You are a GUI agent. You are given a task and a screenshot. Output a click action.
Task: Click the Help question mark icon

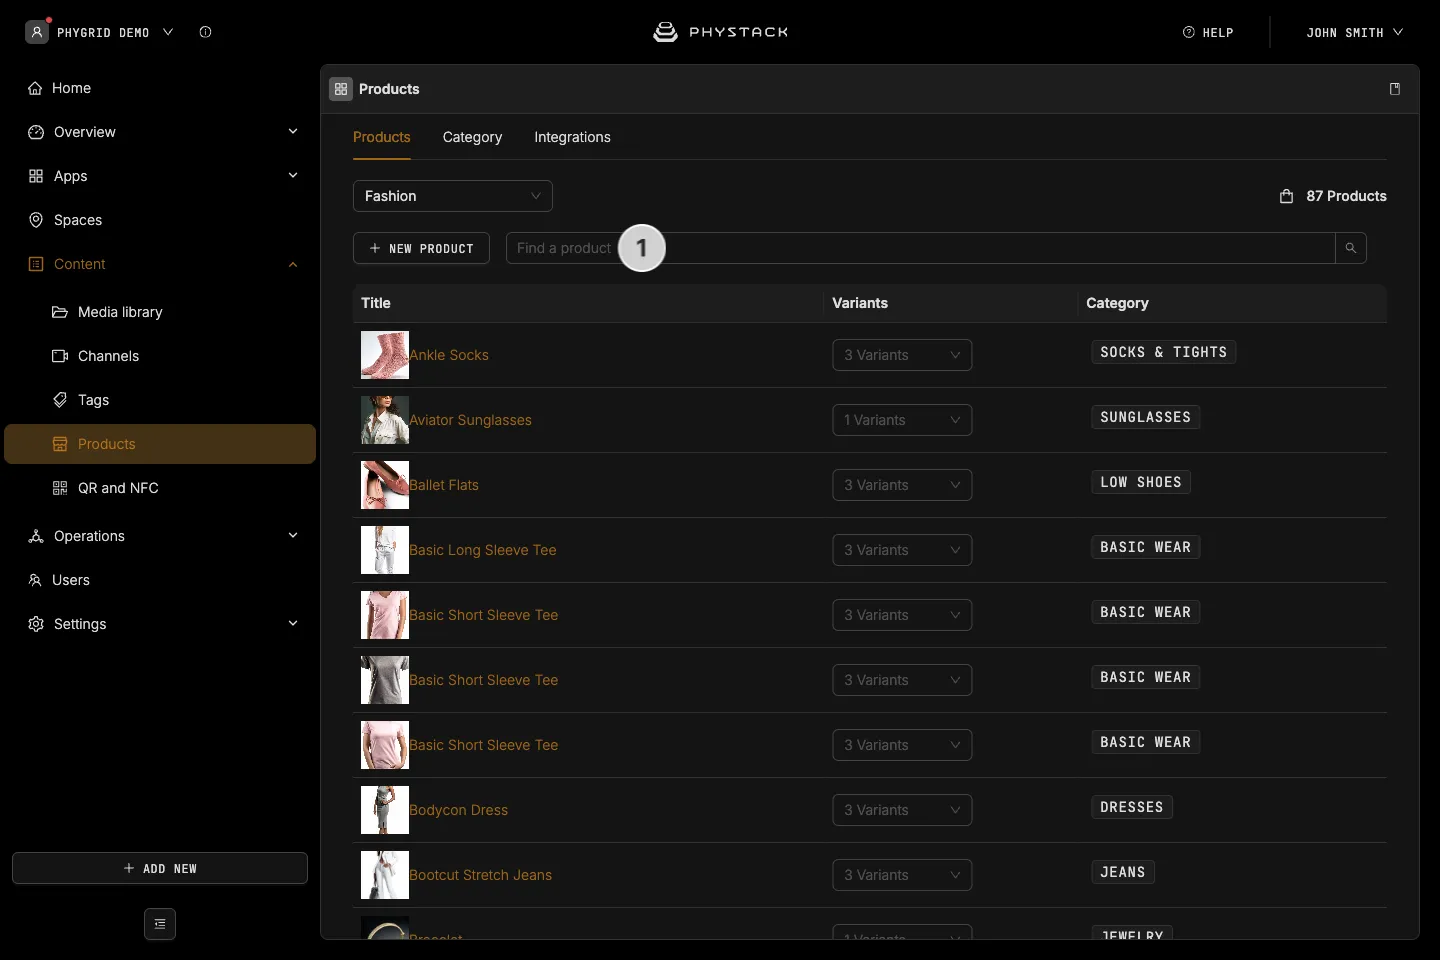pyautogui.click(x=1189, y=32)
